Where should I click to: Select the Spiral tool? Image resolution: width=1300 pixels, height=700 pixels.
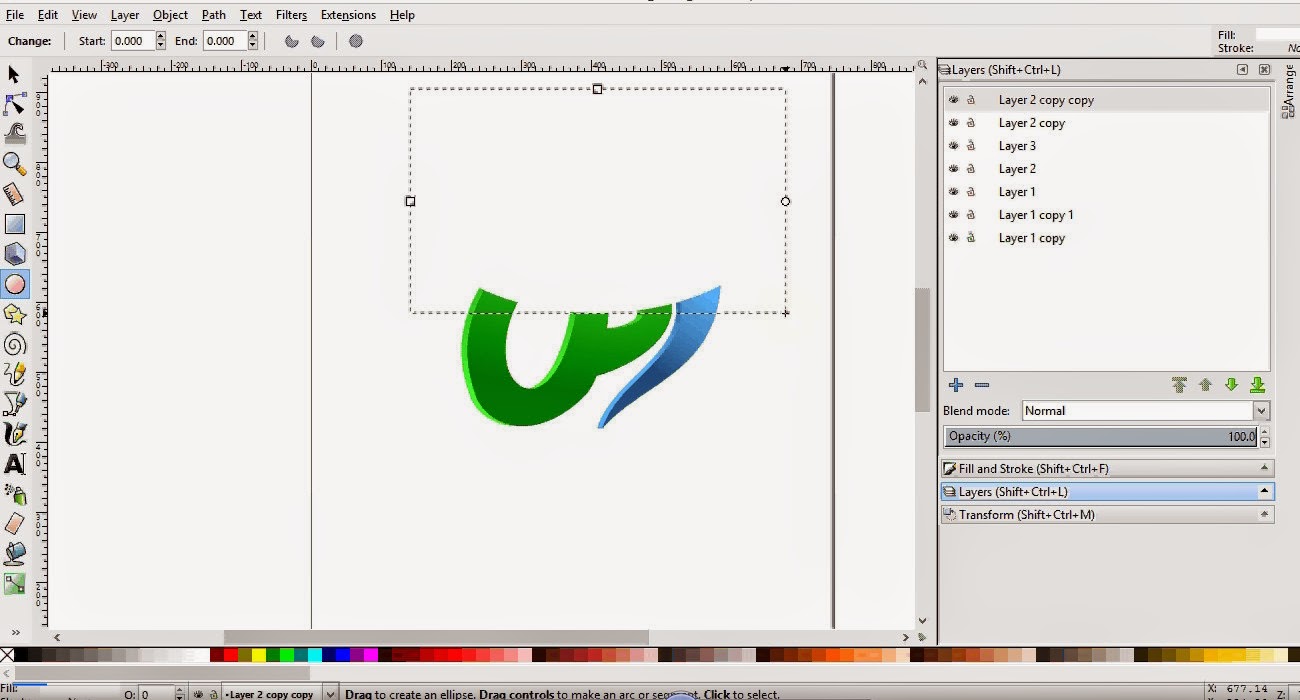[13, 344]
